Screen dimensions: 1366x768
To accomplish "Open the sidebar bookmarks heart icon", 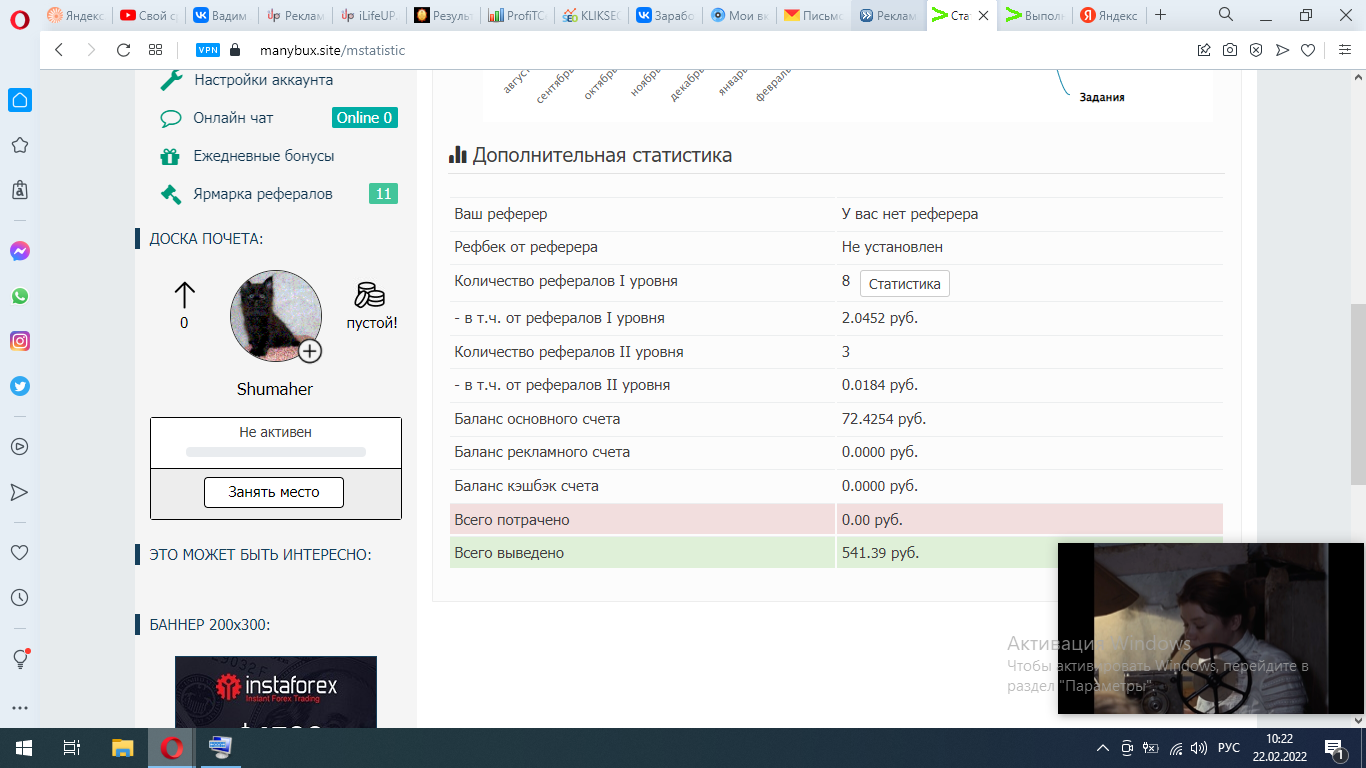I will [x=19, y=552].
